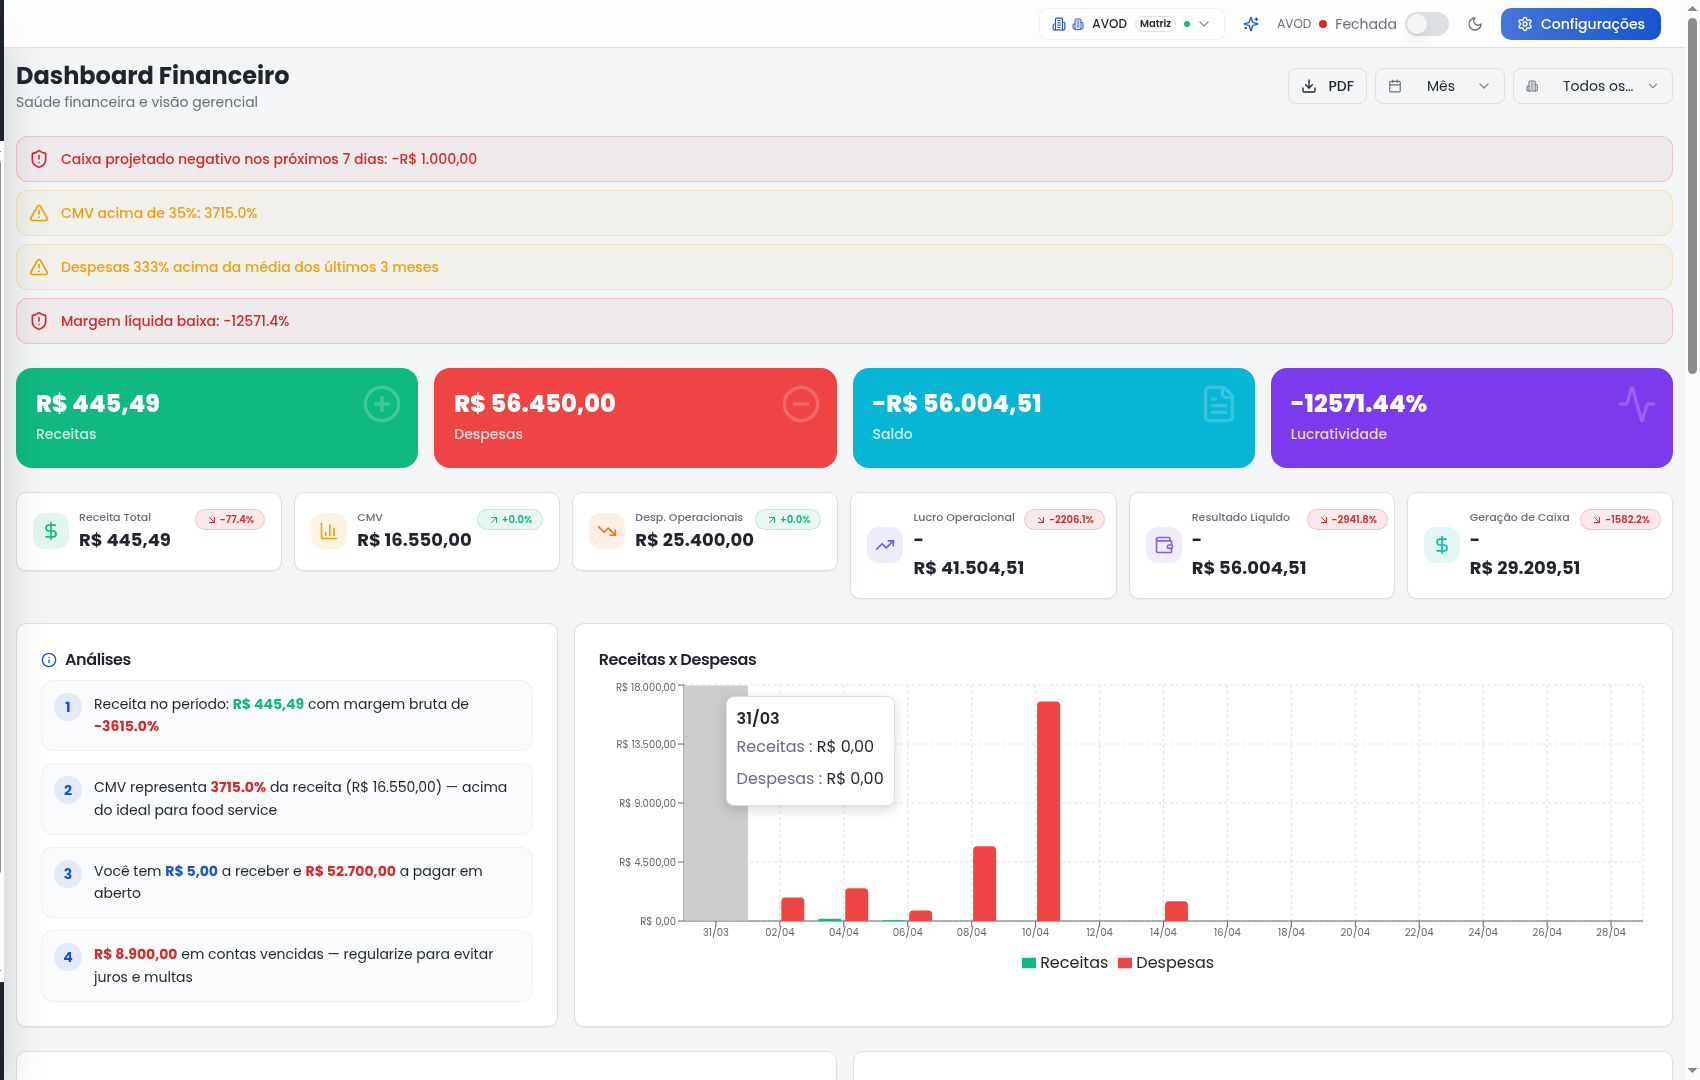
Task: Click the minus circle icon on Despesas card
Action: (801, 404)
